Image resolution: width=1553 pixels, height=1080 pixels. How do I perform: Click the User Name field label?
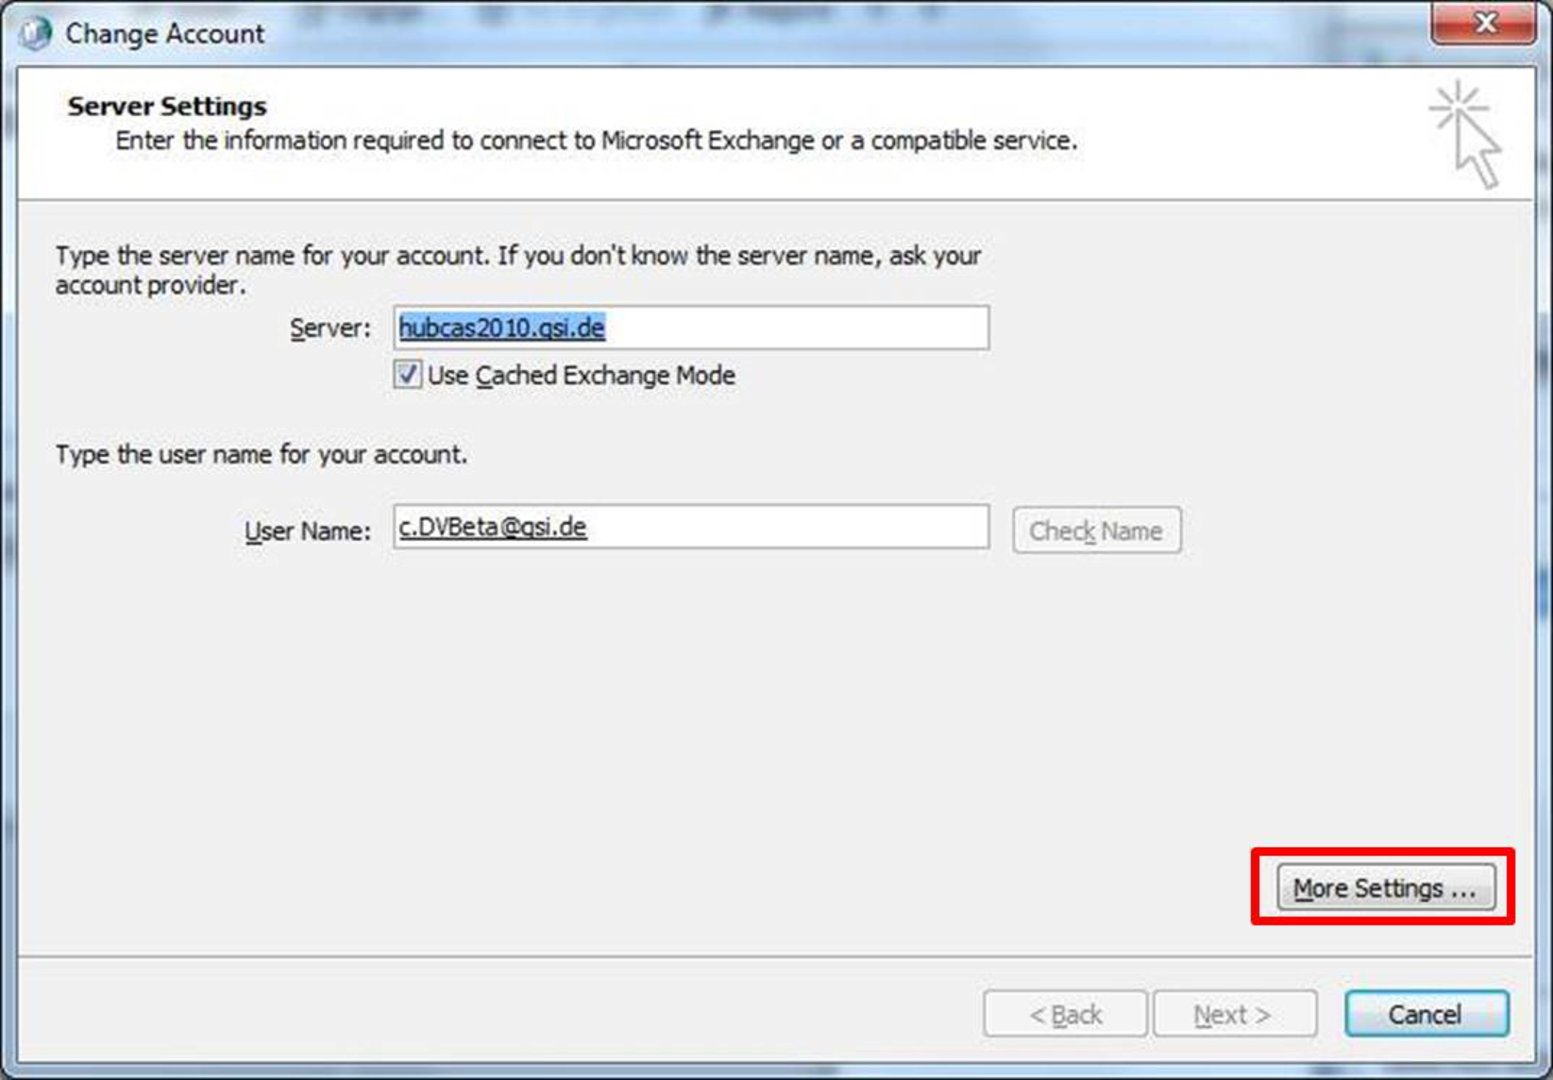307,531
